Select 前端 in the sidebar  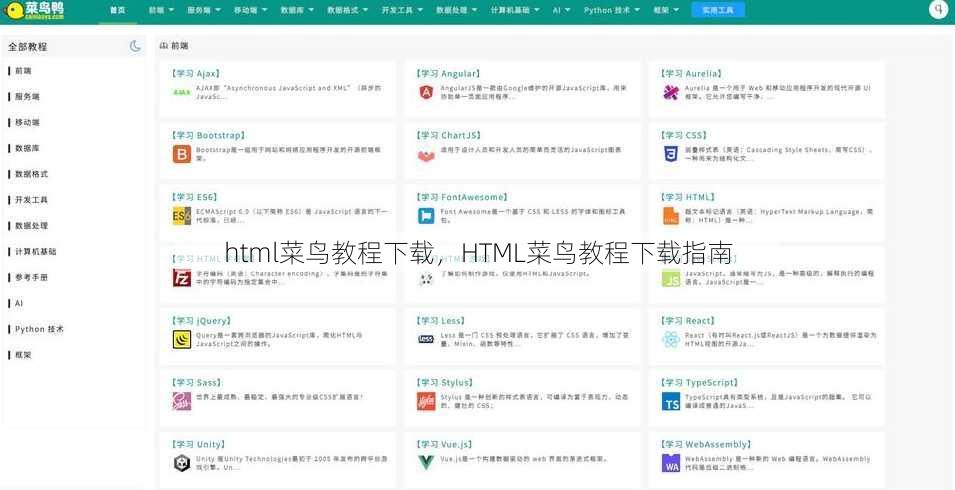[23, 71]
